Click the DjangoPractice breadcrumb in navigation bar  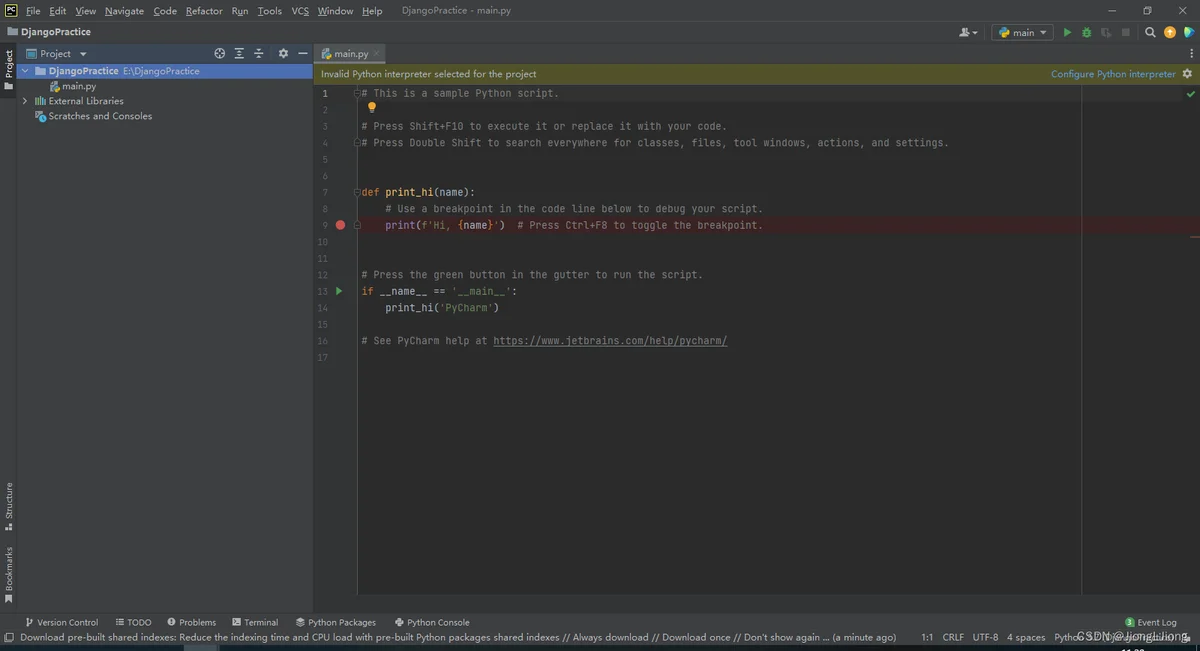tap(55, 32)
